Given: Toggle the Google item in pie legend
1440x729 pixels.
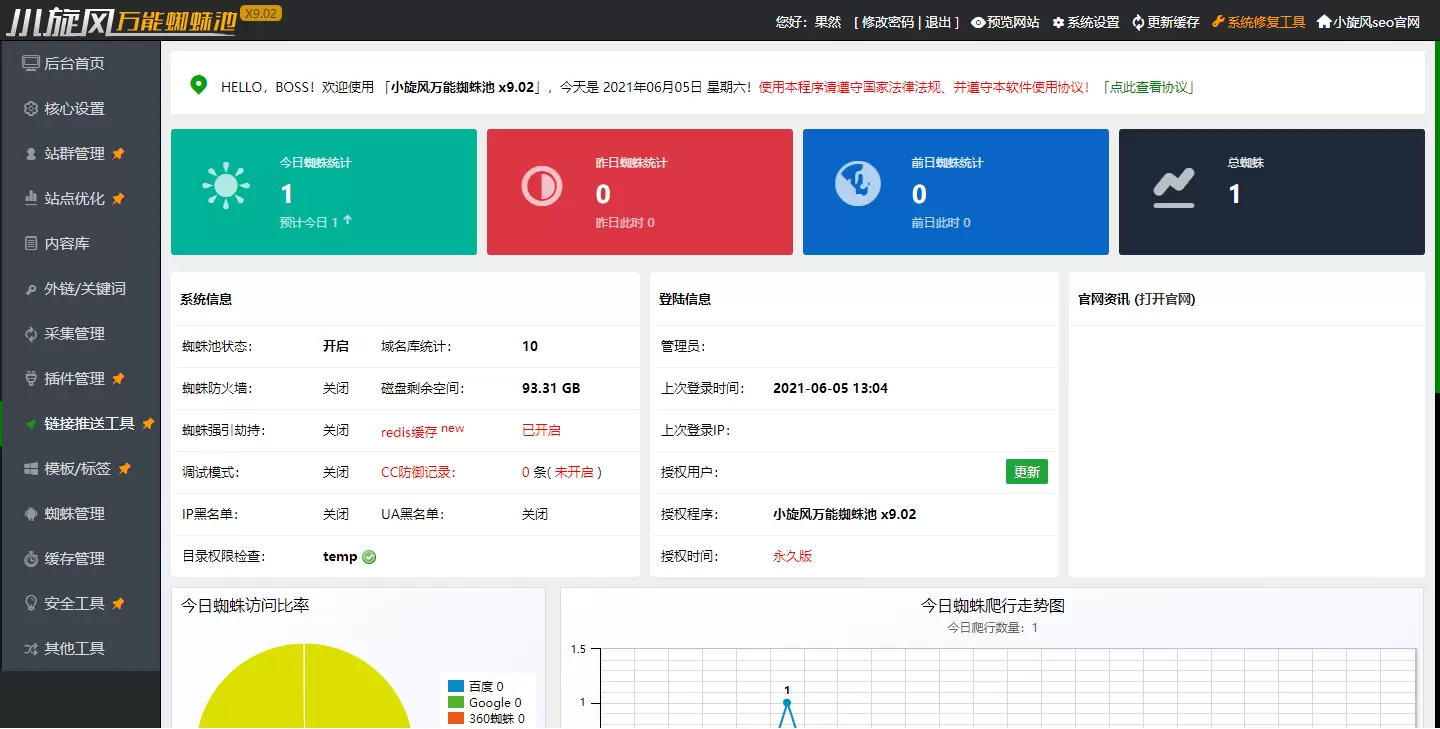Looking at the screenshot, I should pos(480,702).
